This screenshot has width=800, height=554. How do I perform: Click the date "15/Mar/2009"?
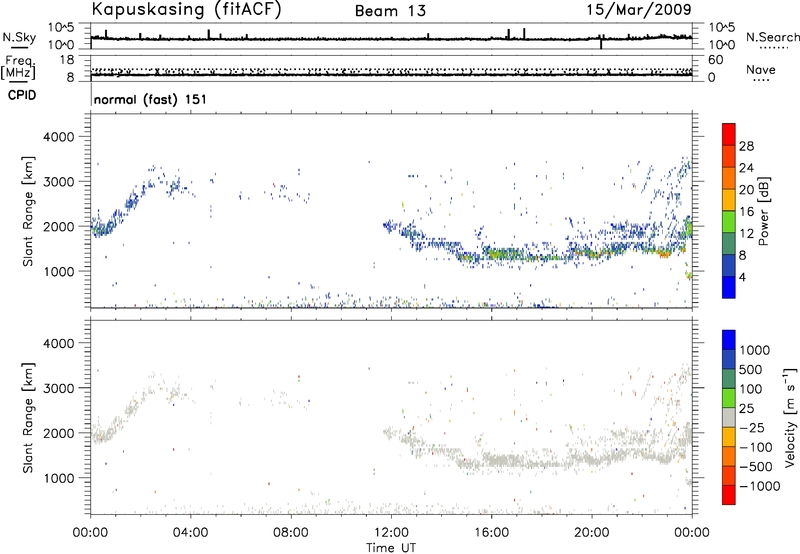click(639, 9)
